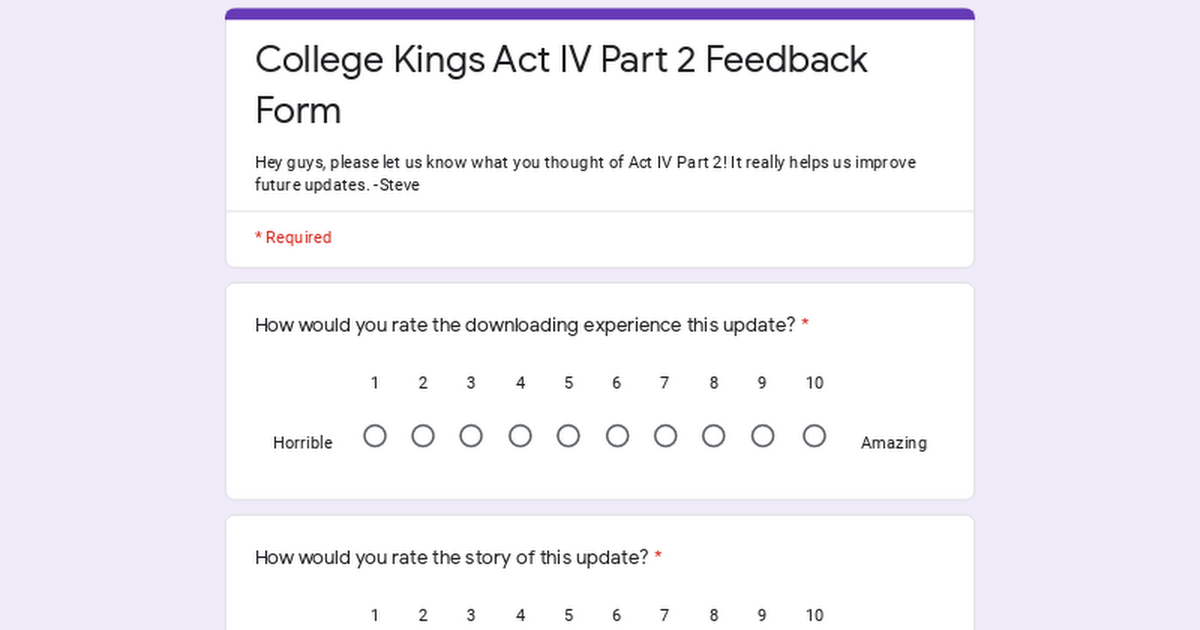Click the Horrible scale label
1200x630 pixels.
click(x=303, y=442)
